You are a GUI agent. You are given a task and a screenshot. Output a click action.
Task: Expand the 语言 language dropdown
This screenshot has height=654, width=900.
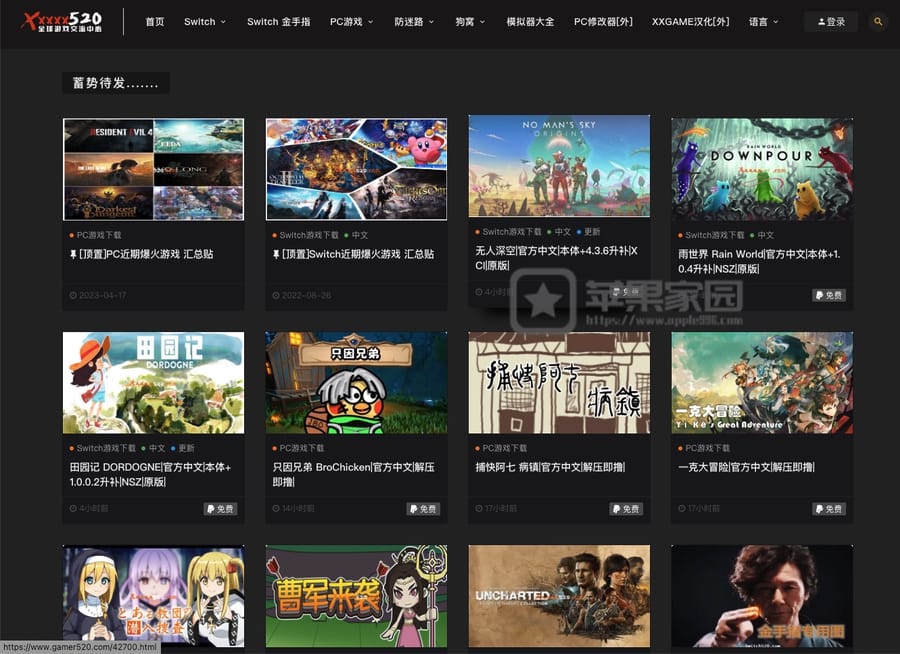763,22
